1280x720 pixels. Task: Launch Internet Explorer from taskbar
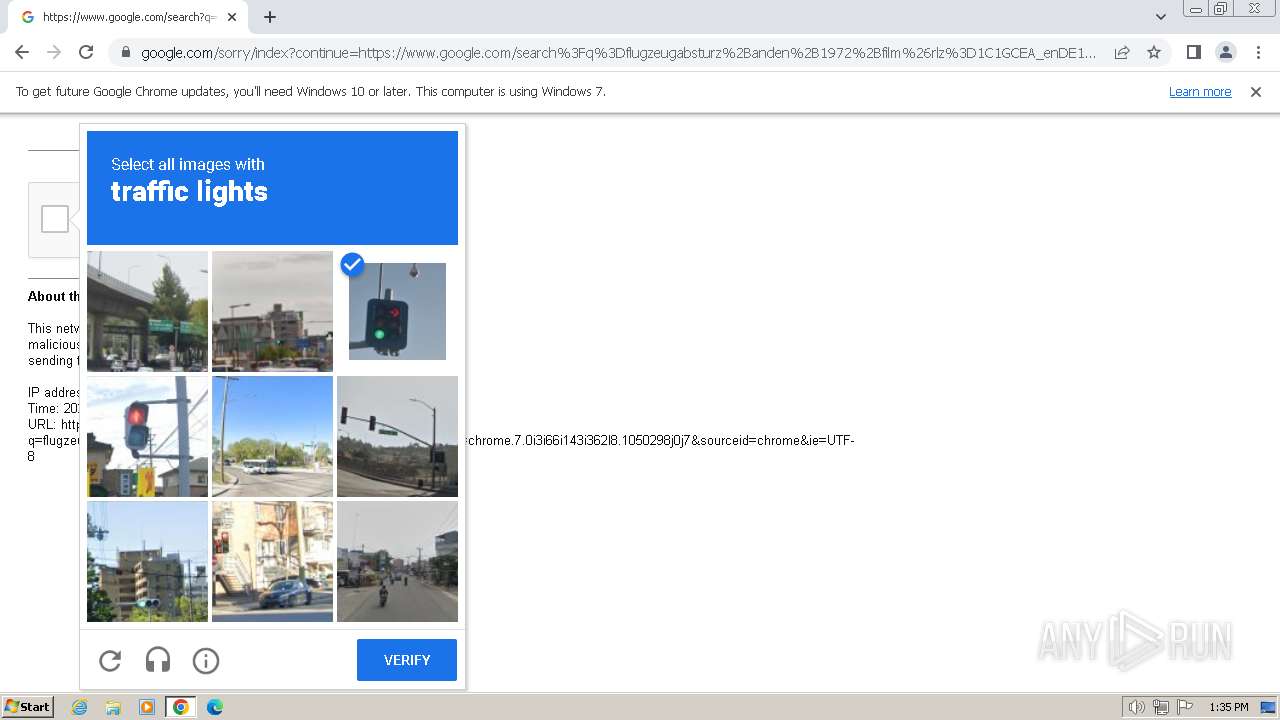(80, 707)
